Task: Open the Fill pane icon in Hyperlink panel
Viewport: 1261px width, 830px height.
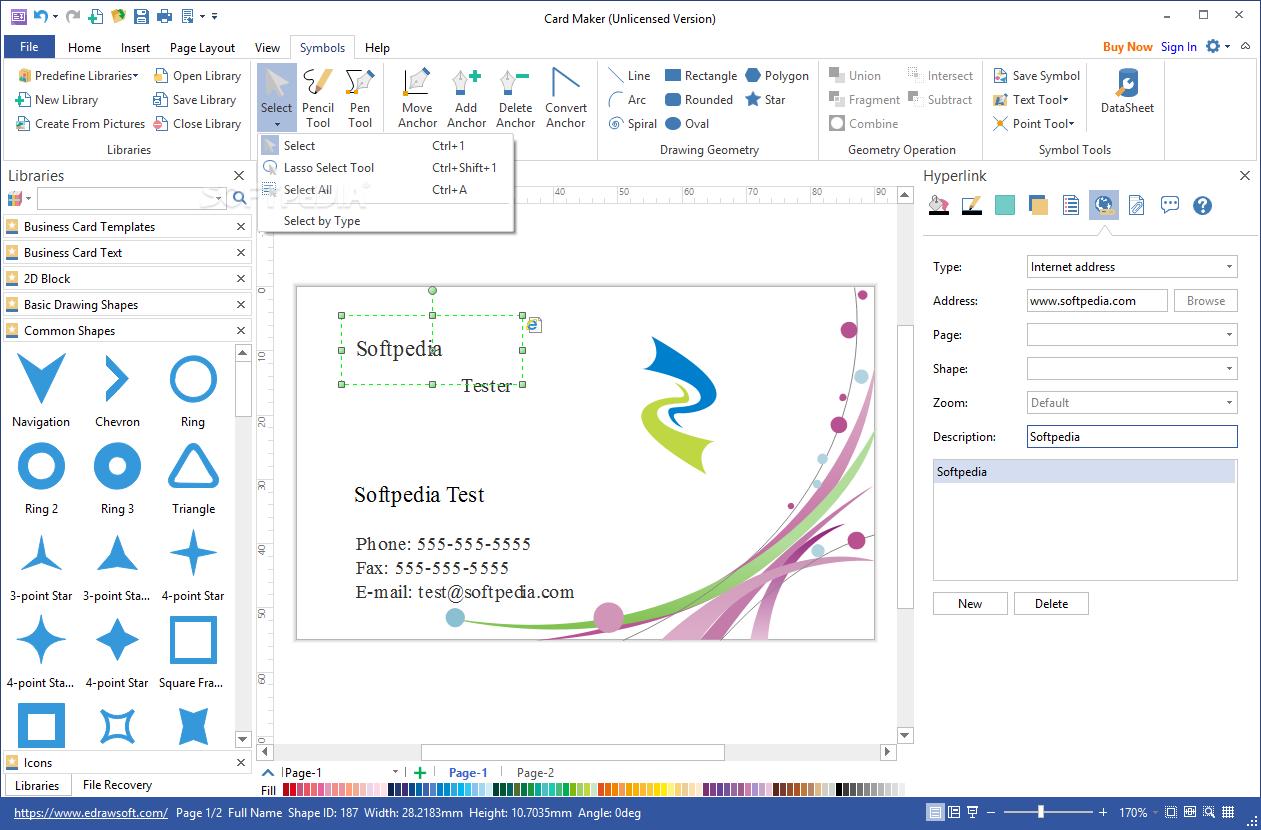Action: [x=938, y=205]
